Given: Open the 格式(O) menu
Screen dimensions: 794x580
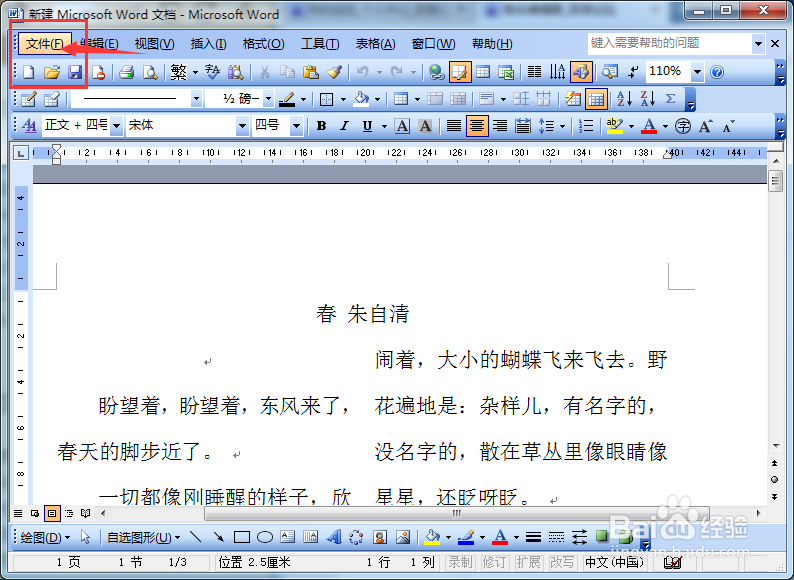Looking at the screenshot, I should [x=263, y=44].
